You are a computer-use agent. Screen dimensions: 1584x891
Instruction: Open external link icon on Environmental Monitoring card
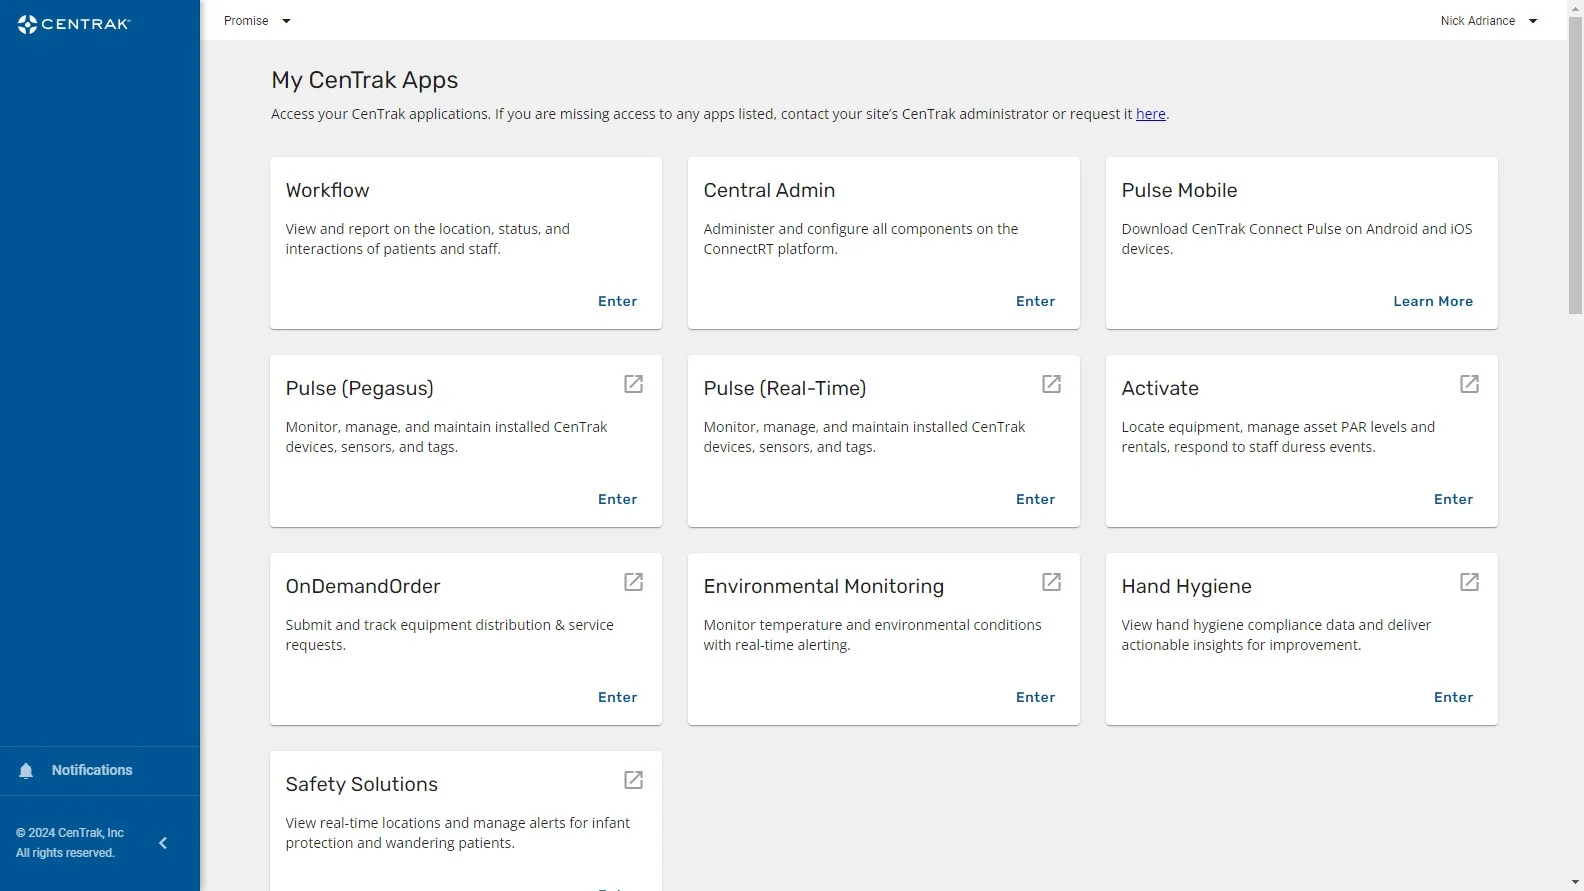1052,582
